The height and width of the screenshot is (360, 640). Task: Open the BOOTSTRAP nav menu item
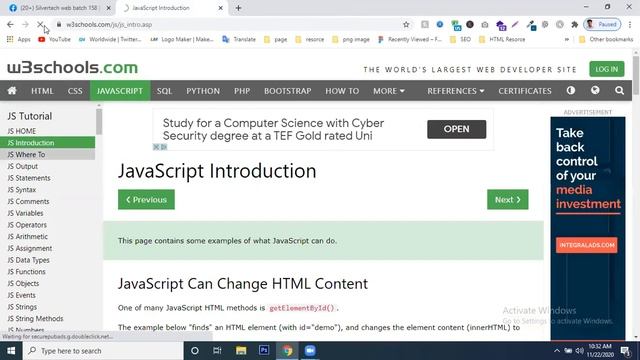287,91
